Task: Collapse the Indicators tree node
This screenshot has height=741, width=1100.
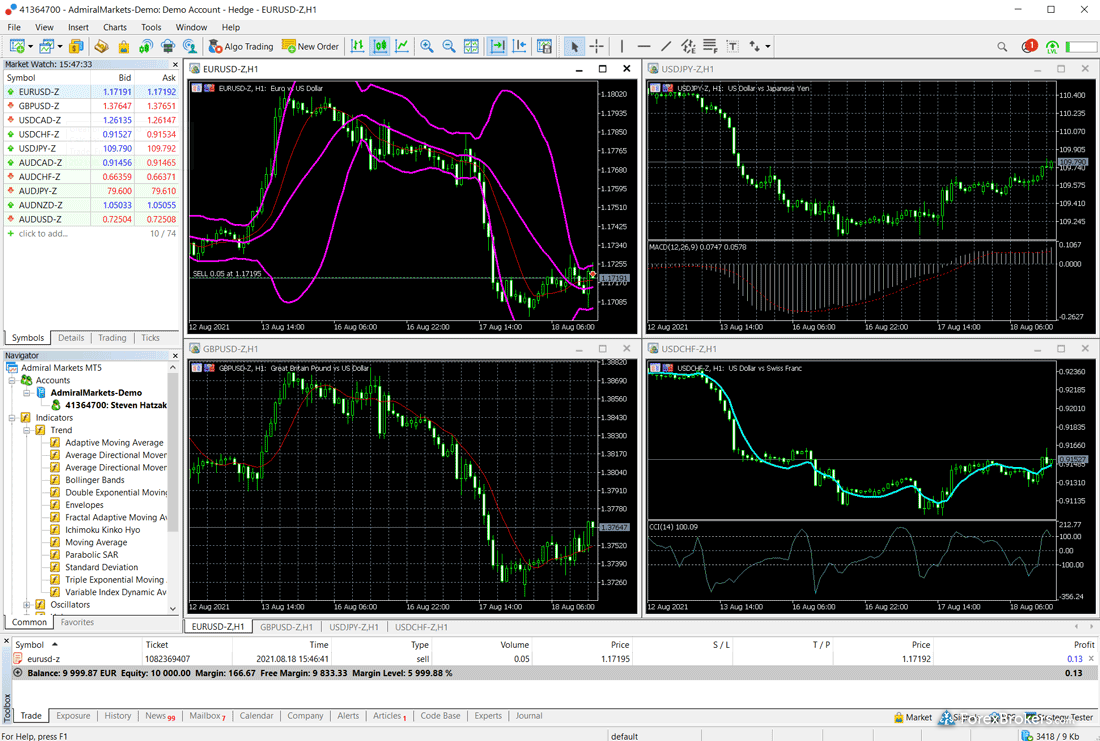Action: click(12, 418)
